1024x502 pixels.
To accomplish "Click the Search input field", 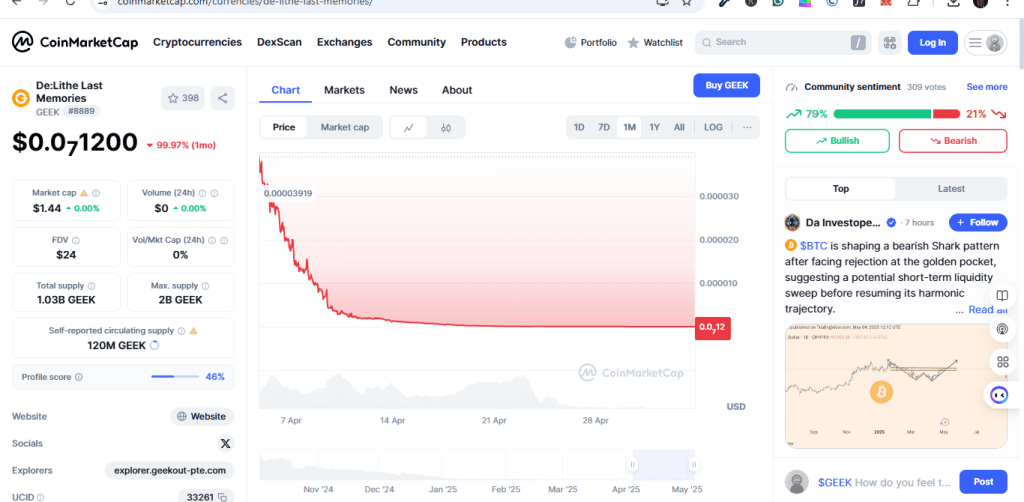I will tap(782, 42).
